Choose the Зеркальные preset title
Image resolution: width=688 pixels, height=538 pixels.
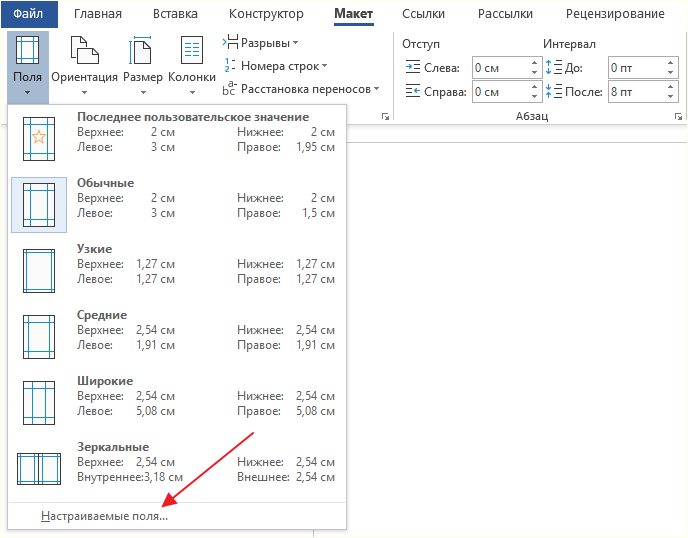click(x=113, y=447)
